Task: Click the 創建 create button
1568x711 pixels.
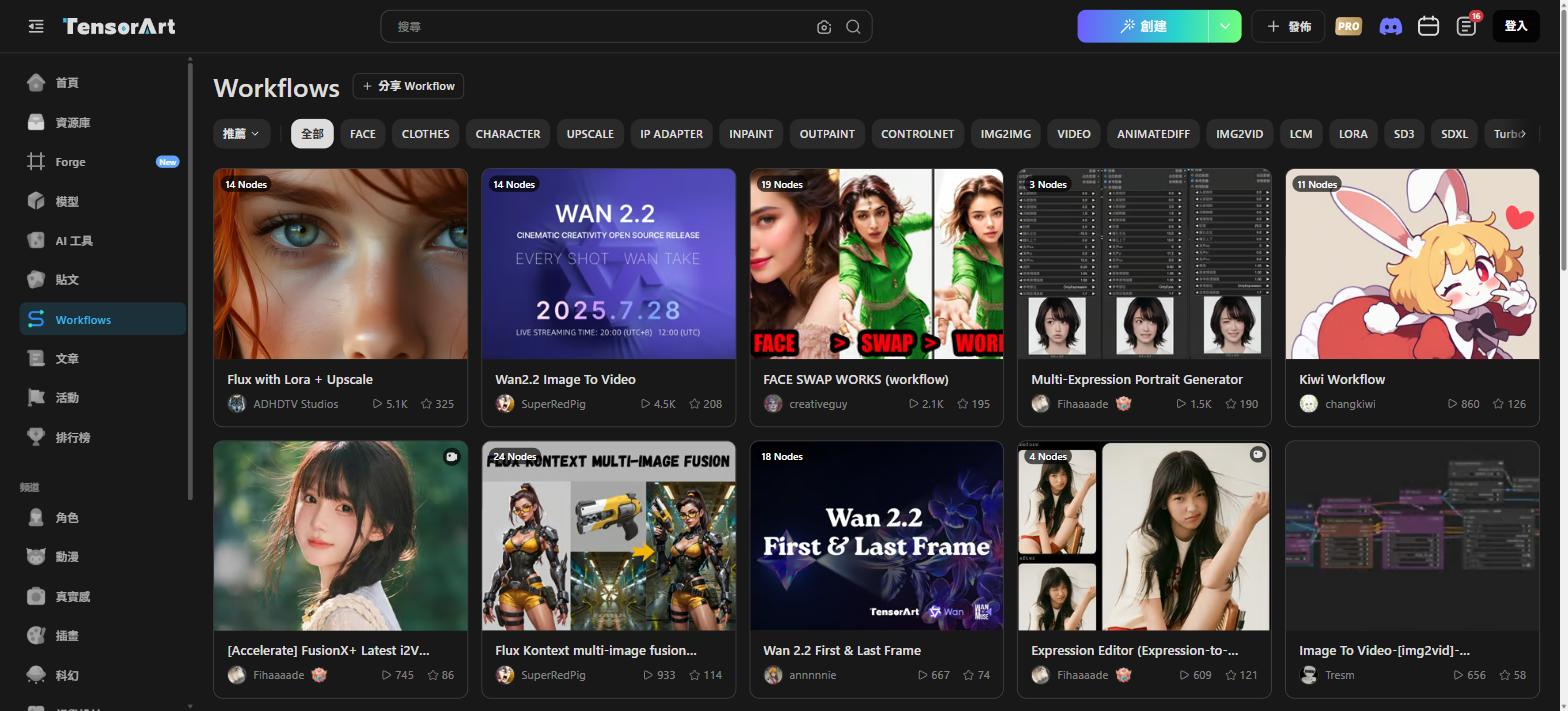Action: tap(1143, 26)
